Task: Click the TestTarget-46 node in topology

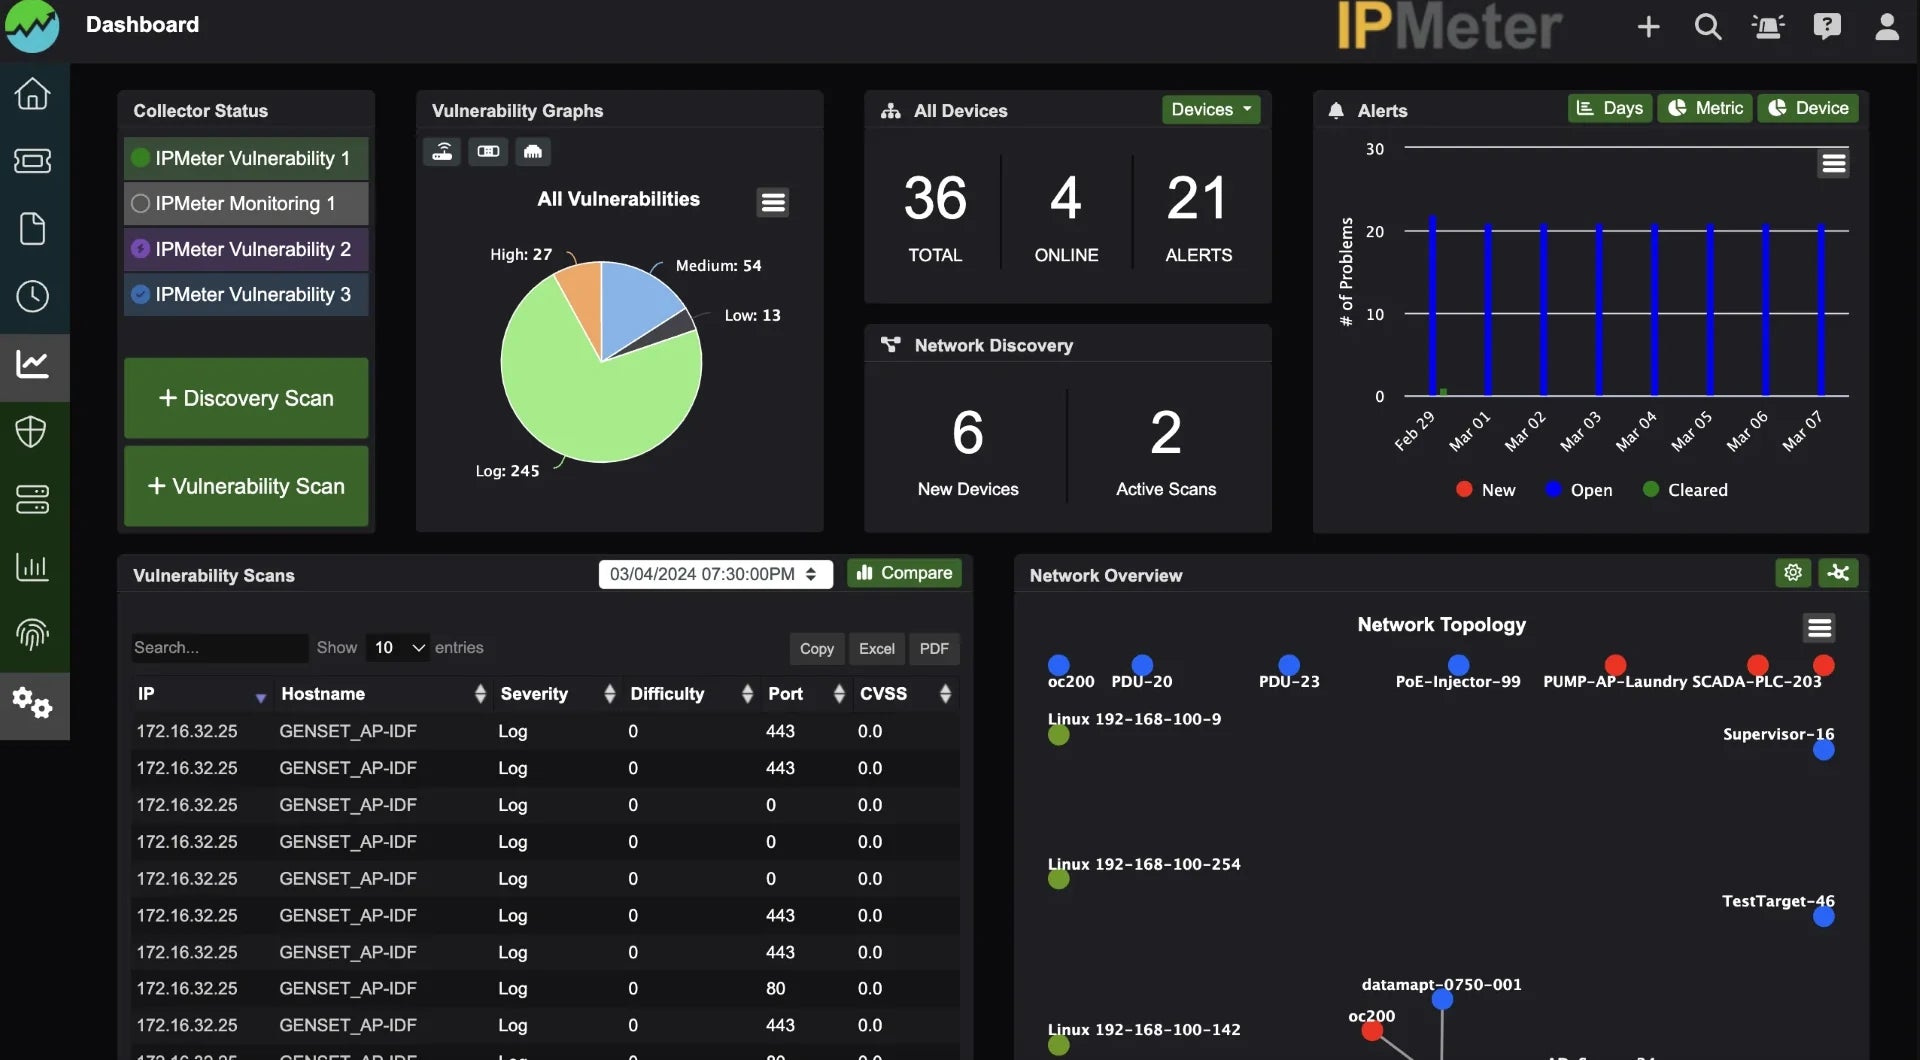Action: click(1824, 916)
